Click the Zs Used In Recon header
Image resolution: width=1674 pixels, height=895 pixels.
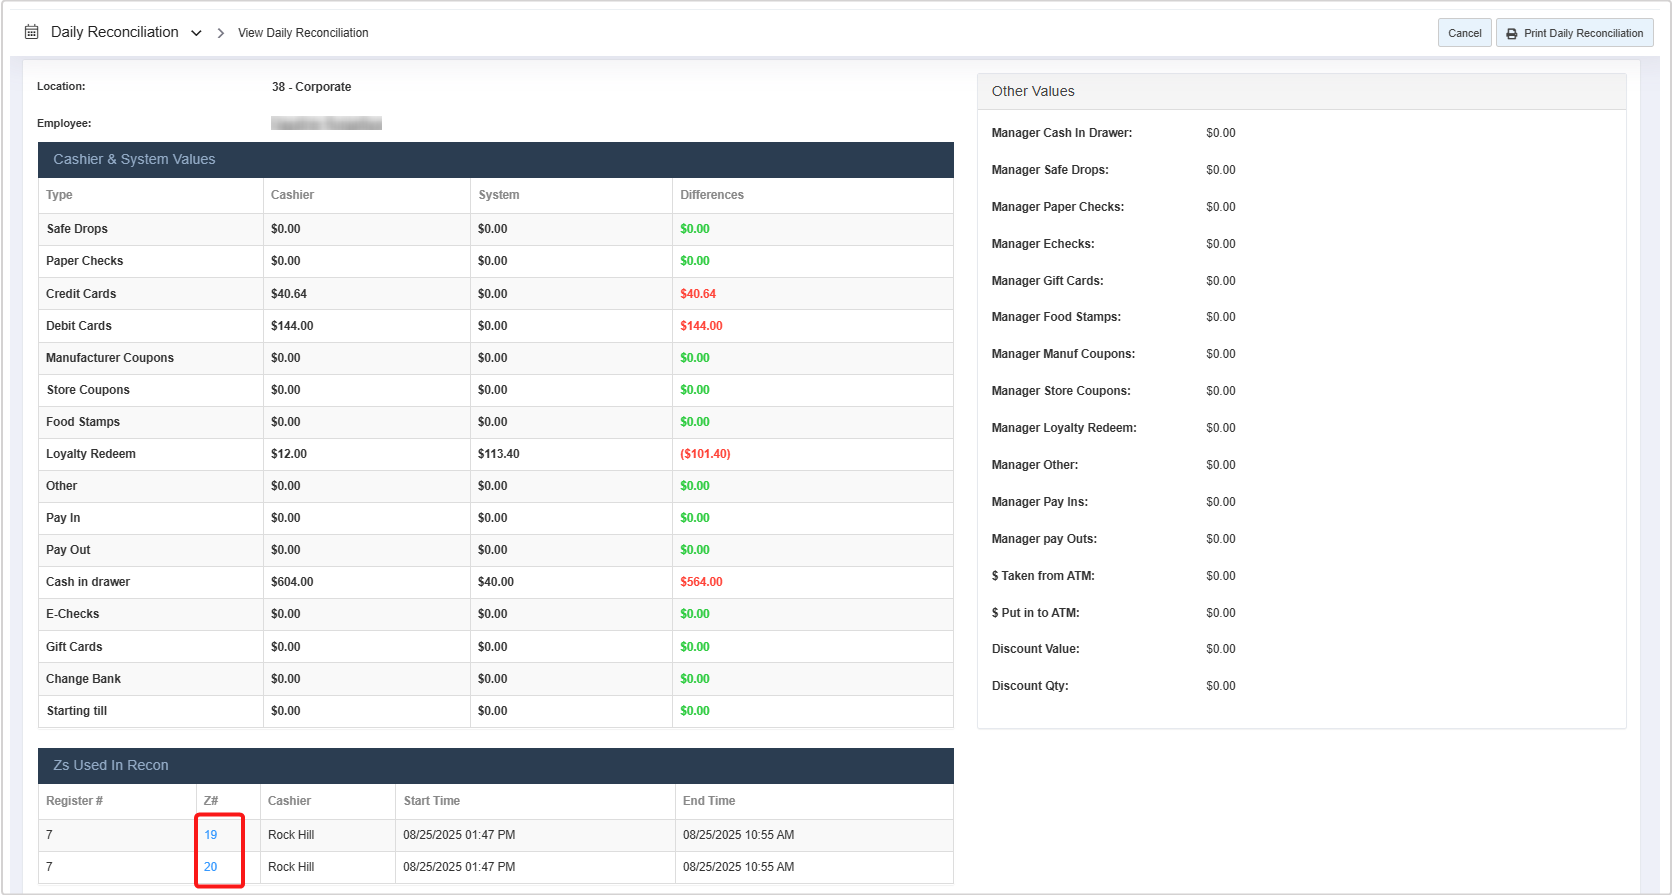(x=110, y=765)
